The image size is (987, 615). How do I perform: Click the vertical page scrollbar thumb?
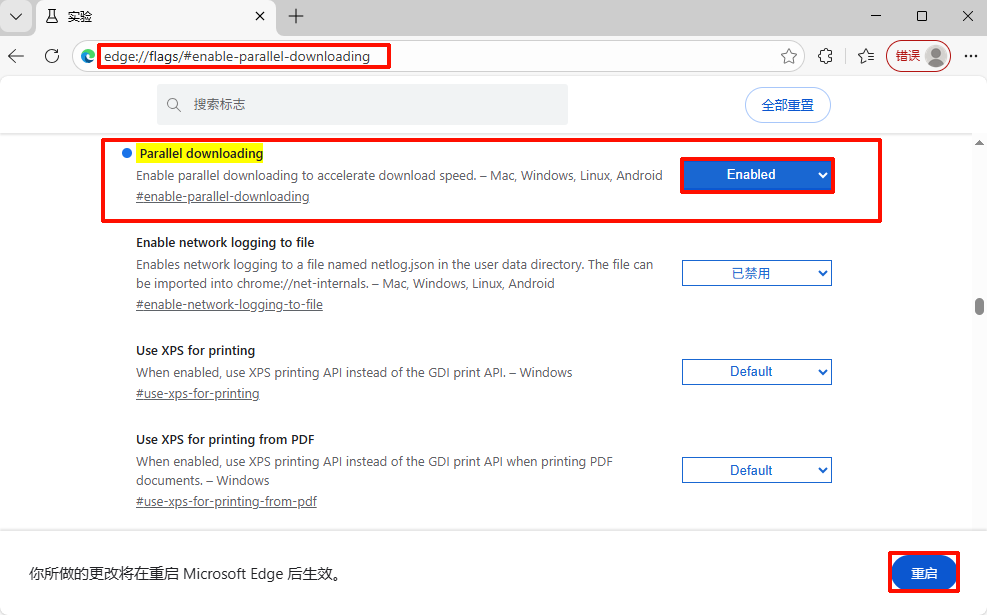(979, 307)
